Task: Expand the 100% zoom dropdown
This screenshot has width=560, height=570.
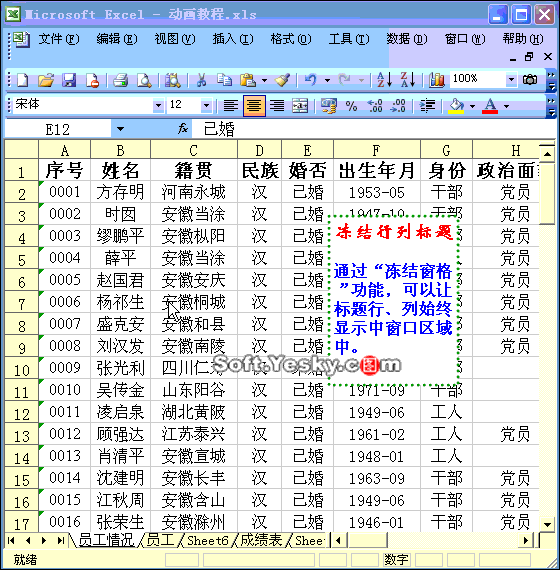Action: tap(511, 79)
